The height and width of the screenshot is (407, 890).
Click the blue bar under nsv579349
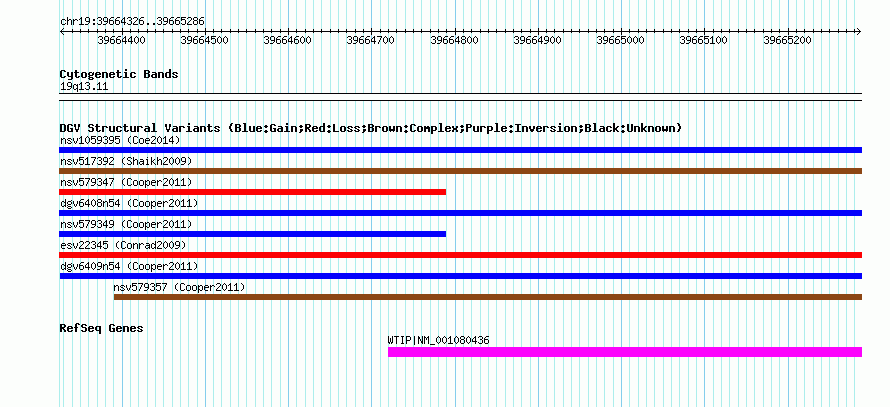[253, 234]
